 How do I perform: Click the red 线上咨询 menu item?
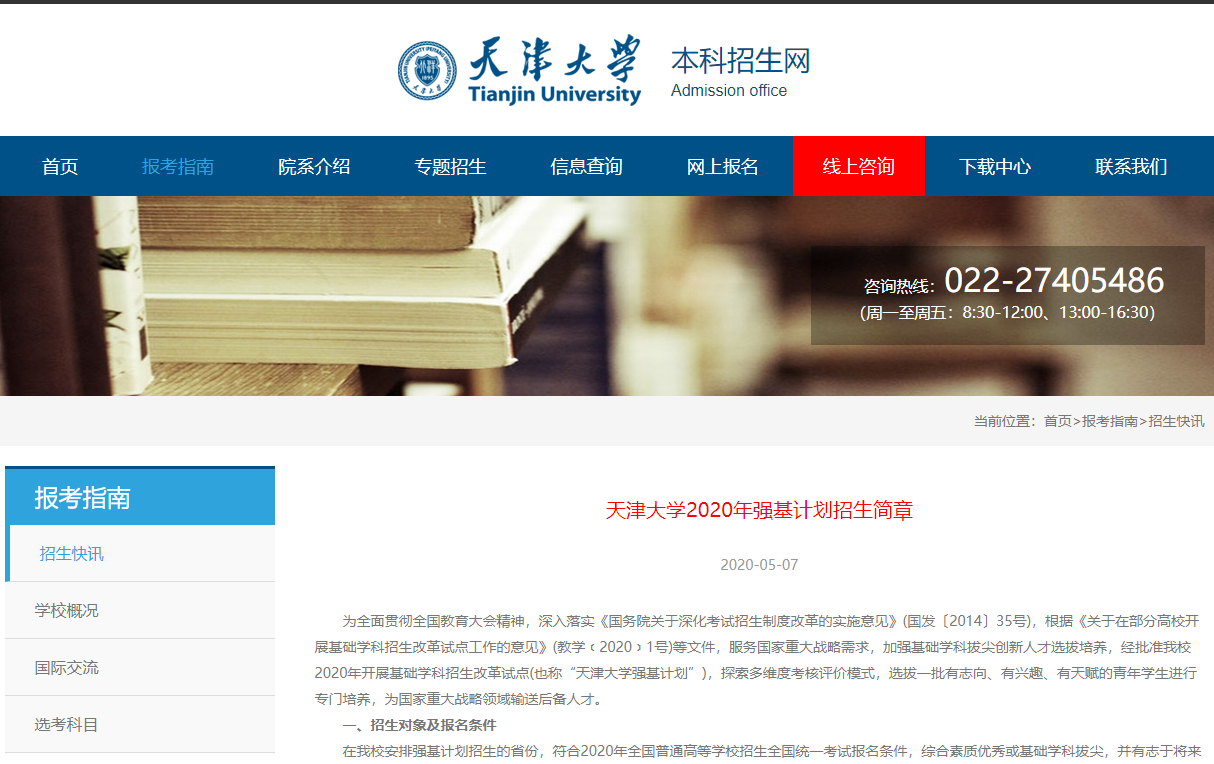tap(859, 166)
